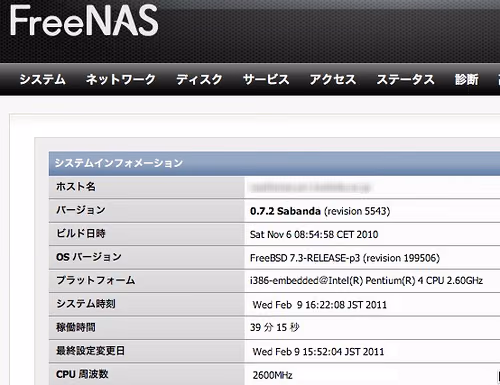Click the i386-embedded Pentium 4 platform value
Screen dimensions: 500x385
coord(366,281)
